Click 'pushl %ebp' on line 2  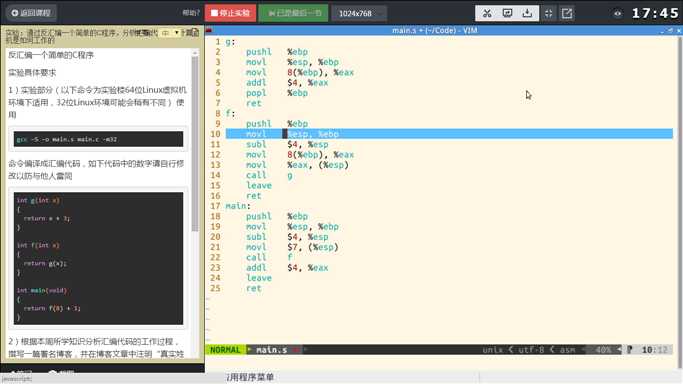(277, 52)
